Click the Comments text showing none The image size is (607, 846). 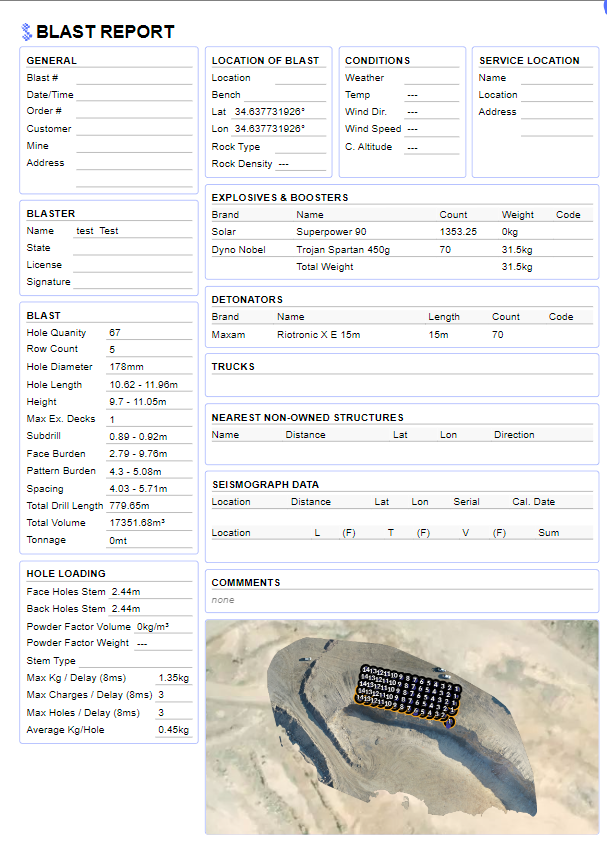click(223, 600)
